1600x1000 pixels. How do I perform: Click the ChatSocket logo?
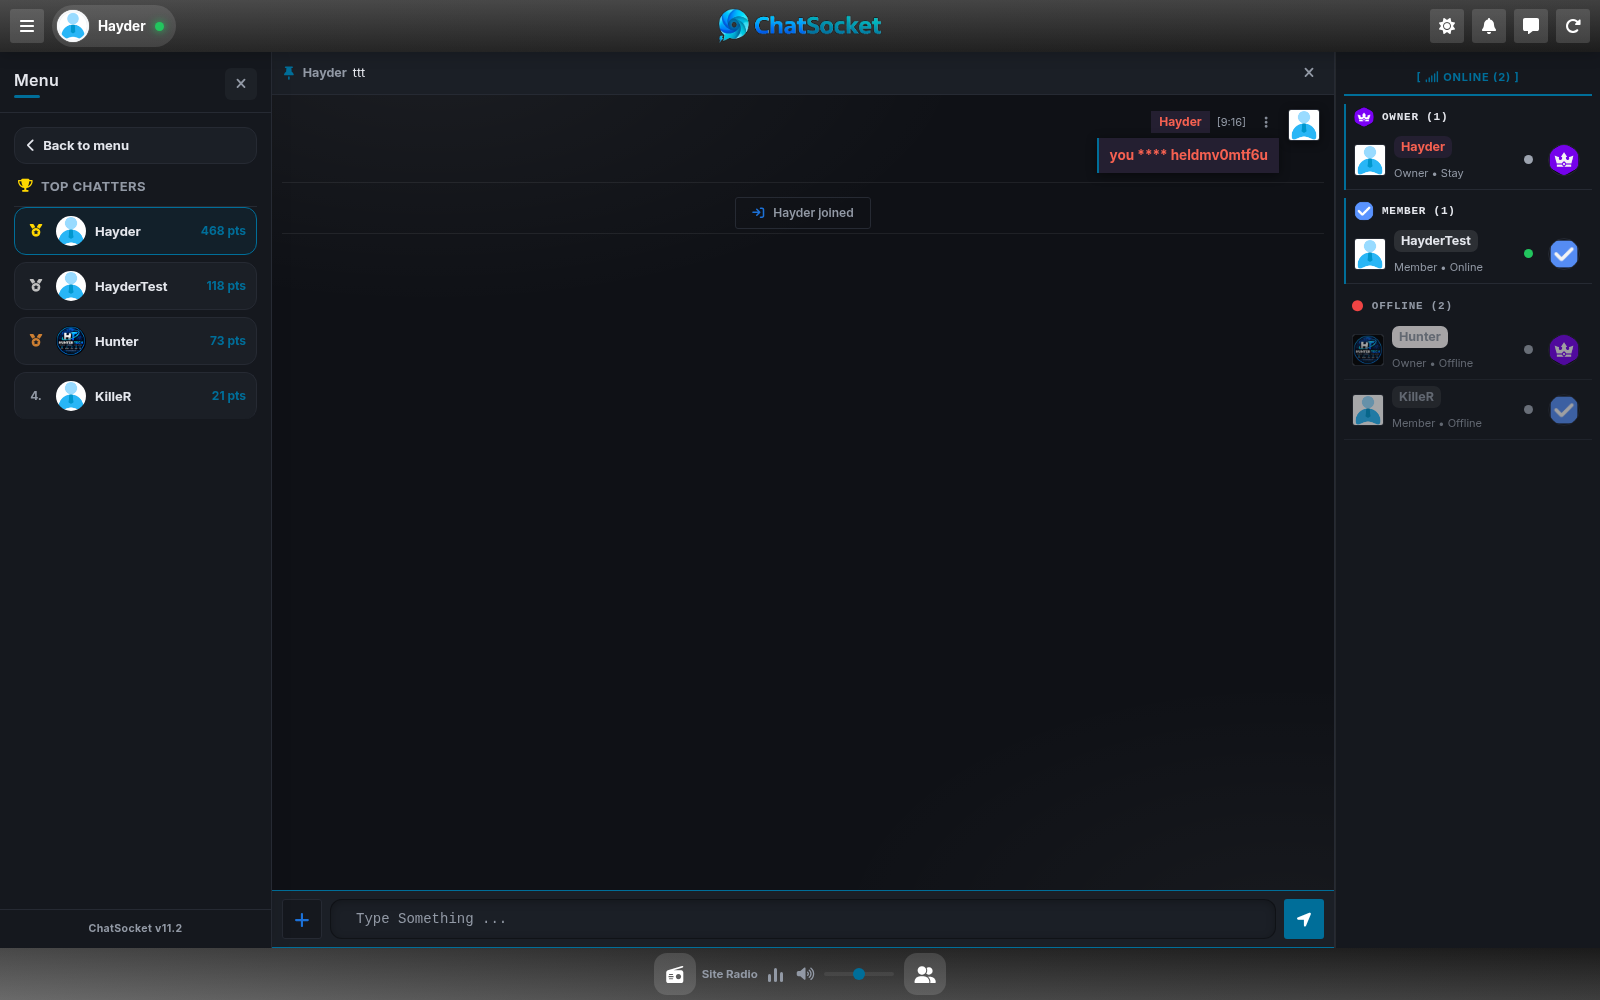click(800, 25)
